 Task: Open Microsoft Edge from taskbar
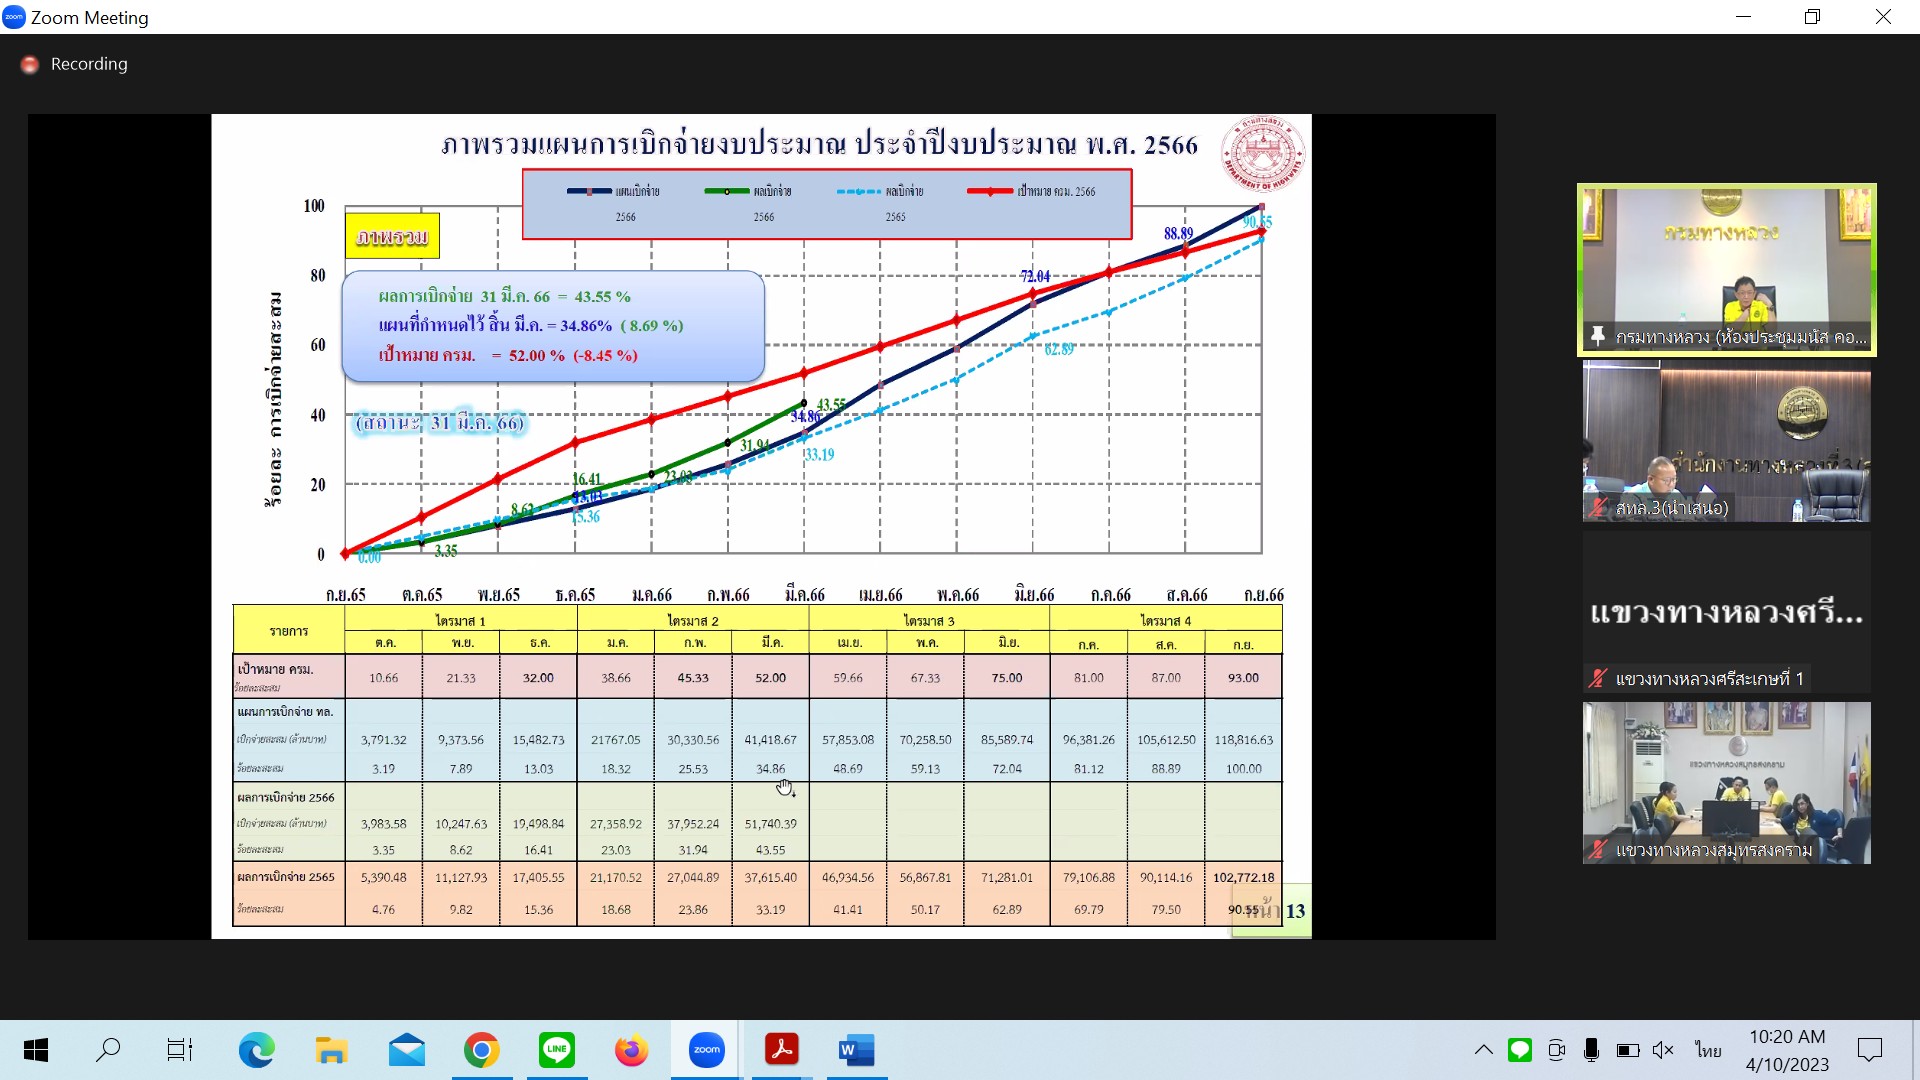[x=256, y=1050]
